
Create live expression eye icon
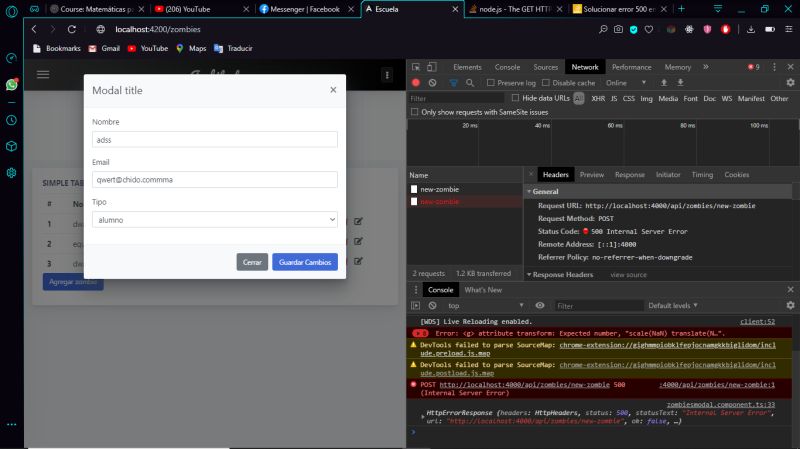(539, 305)
